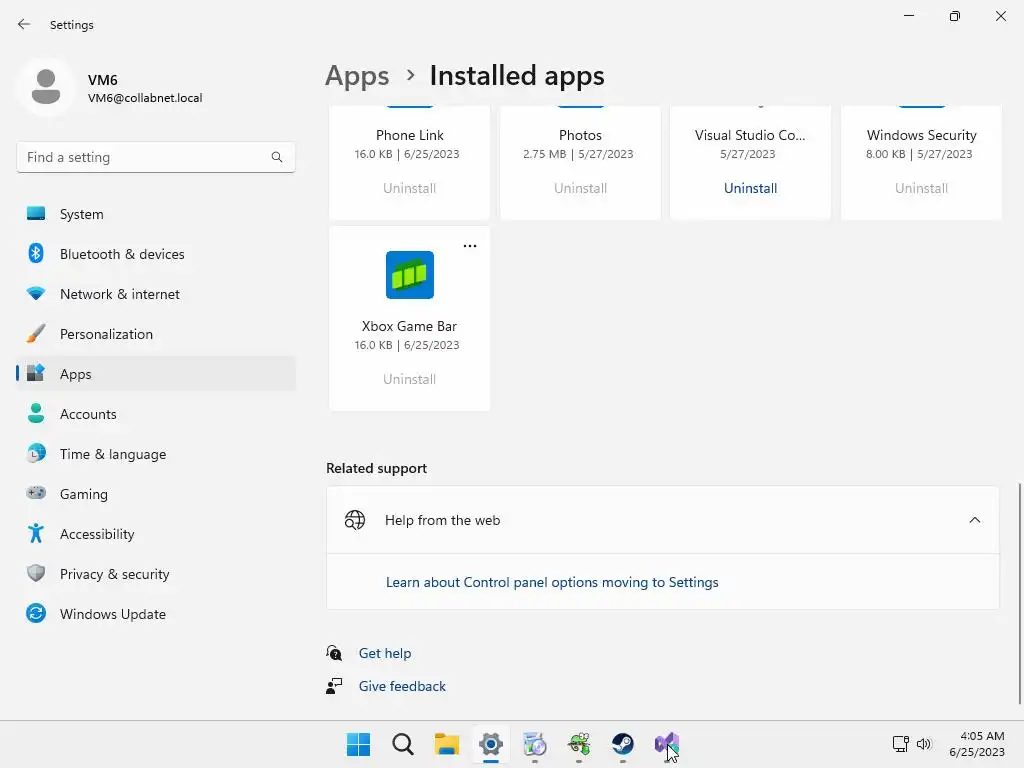
Task: Go to Network & internet settings
Action: click(119, 294)
